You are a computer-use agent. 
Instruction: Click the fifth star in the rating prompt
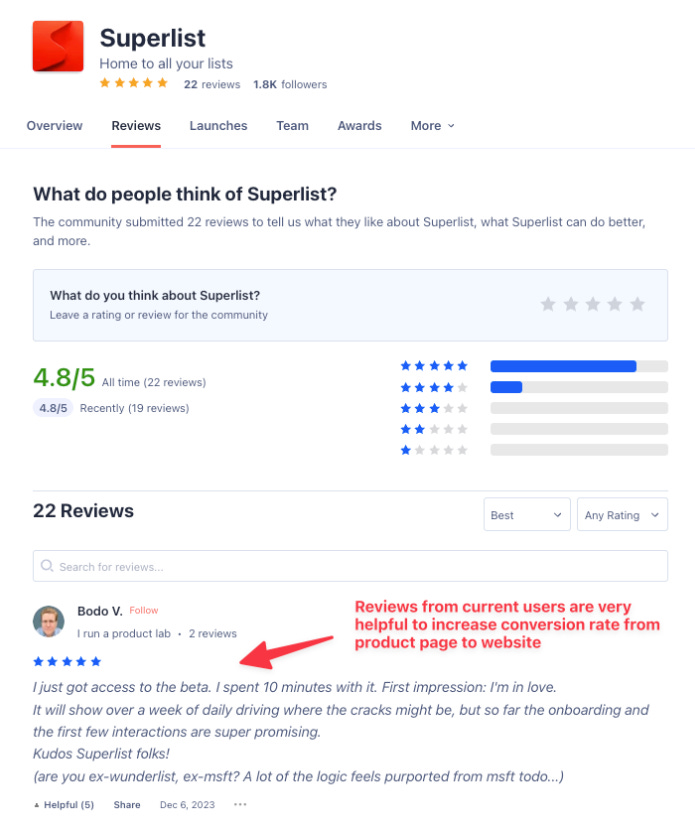[638, 303]
